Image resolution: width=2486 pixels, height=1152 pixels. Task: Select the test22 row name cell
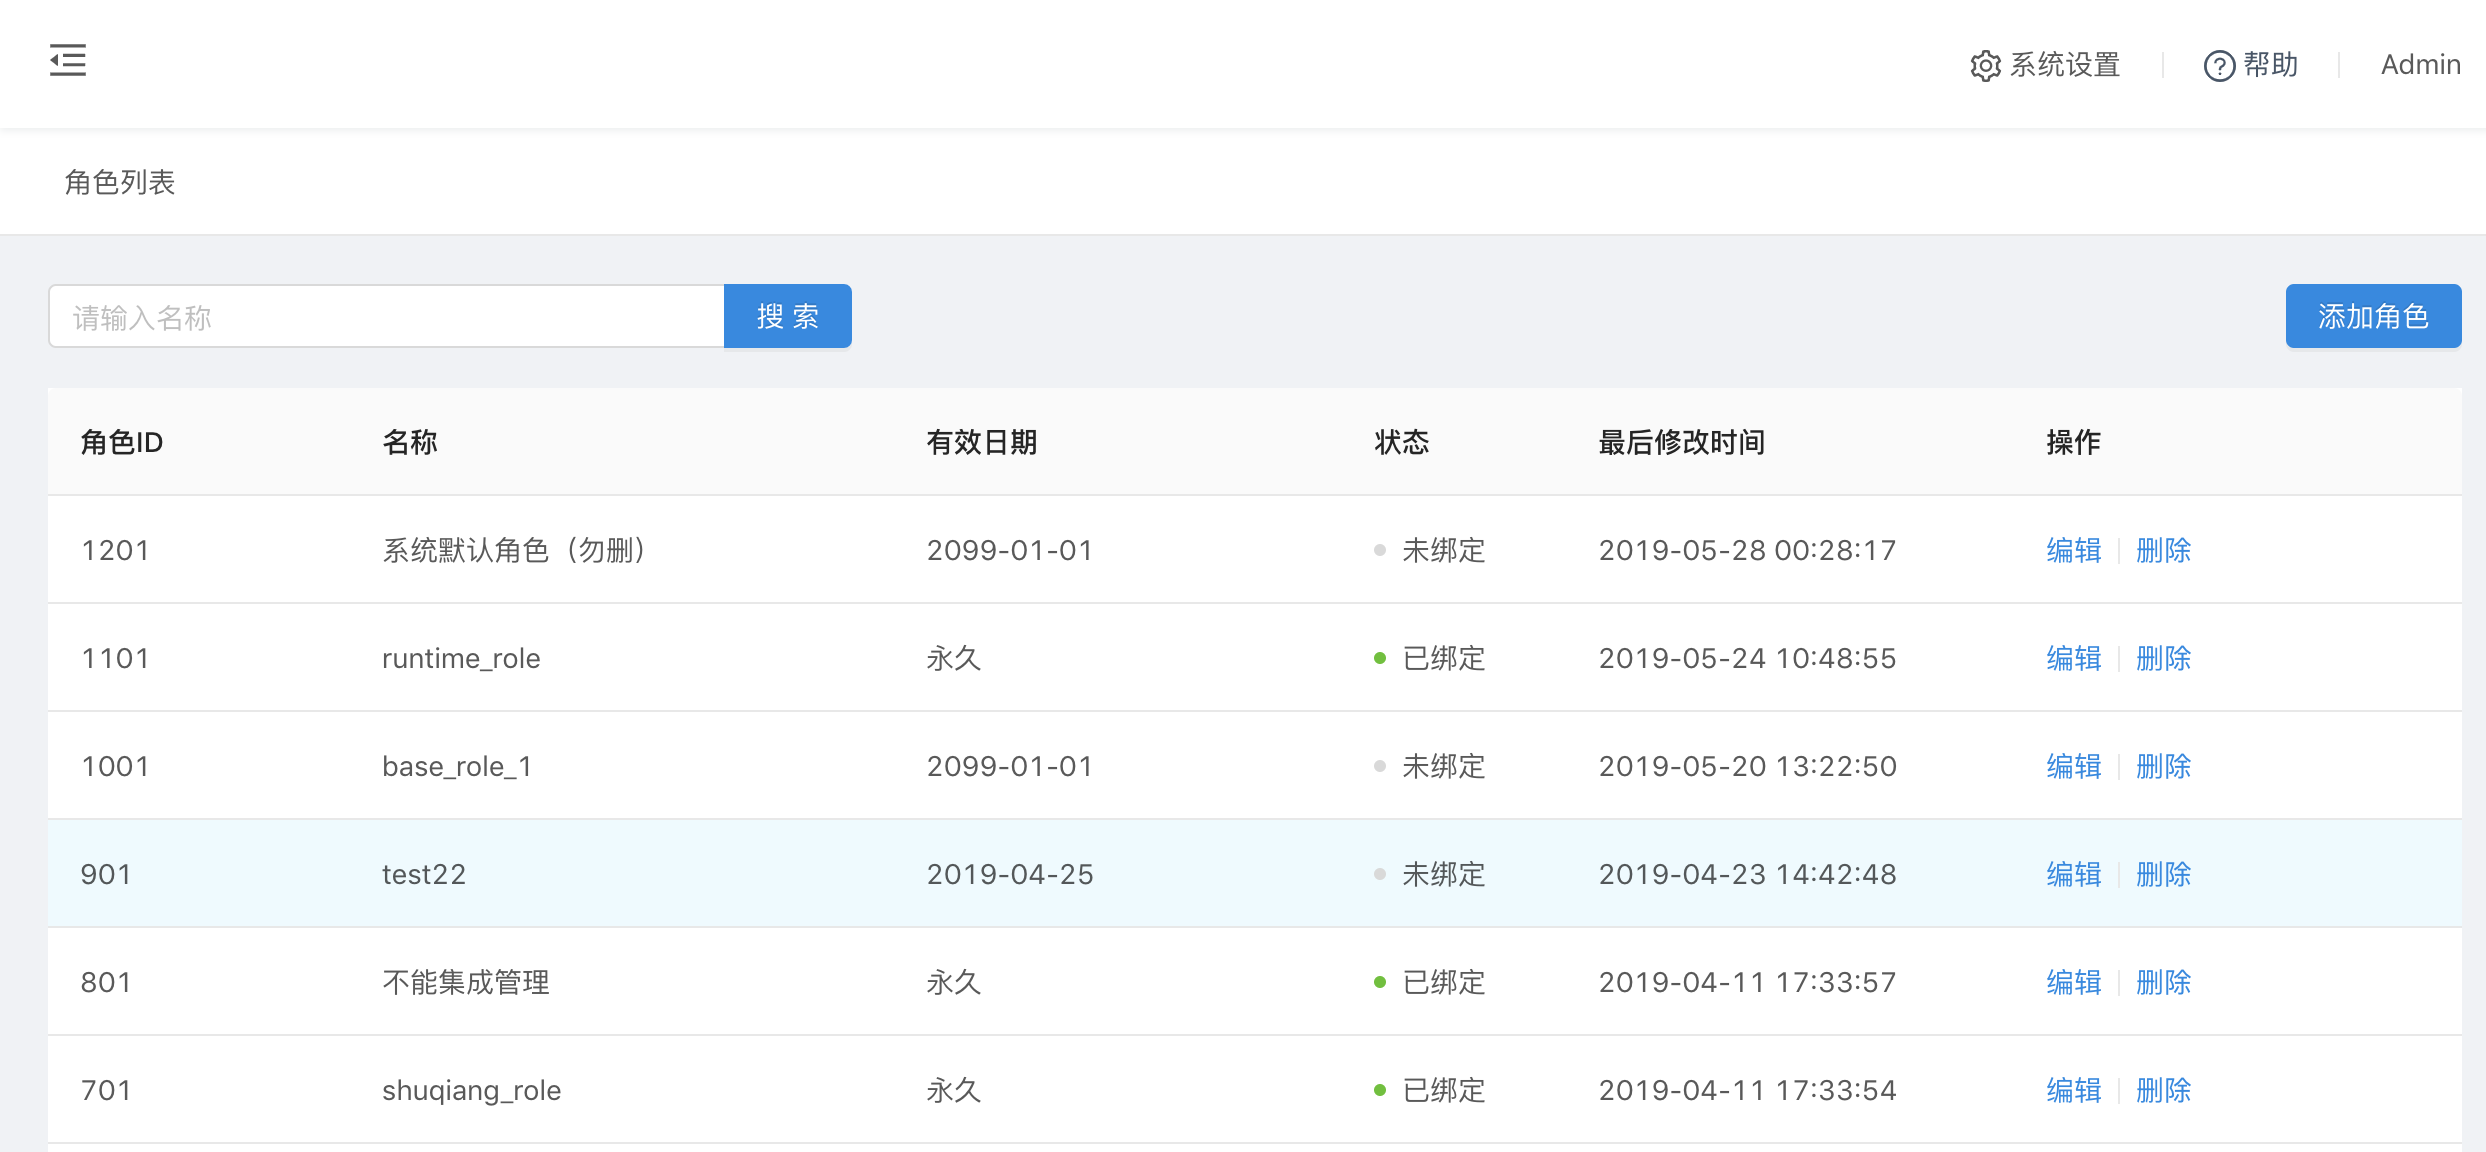click(x=424, y=874)
